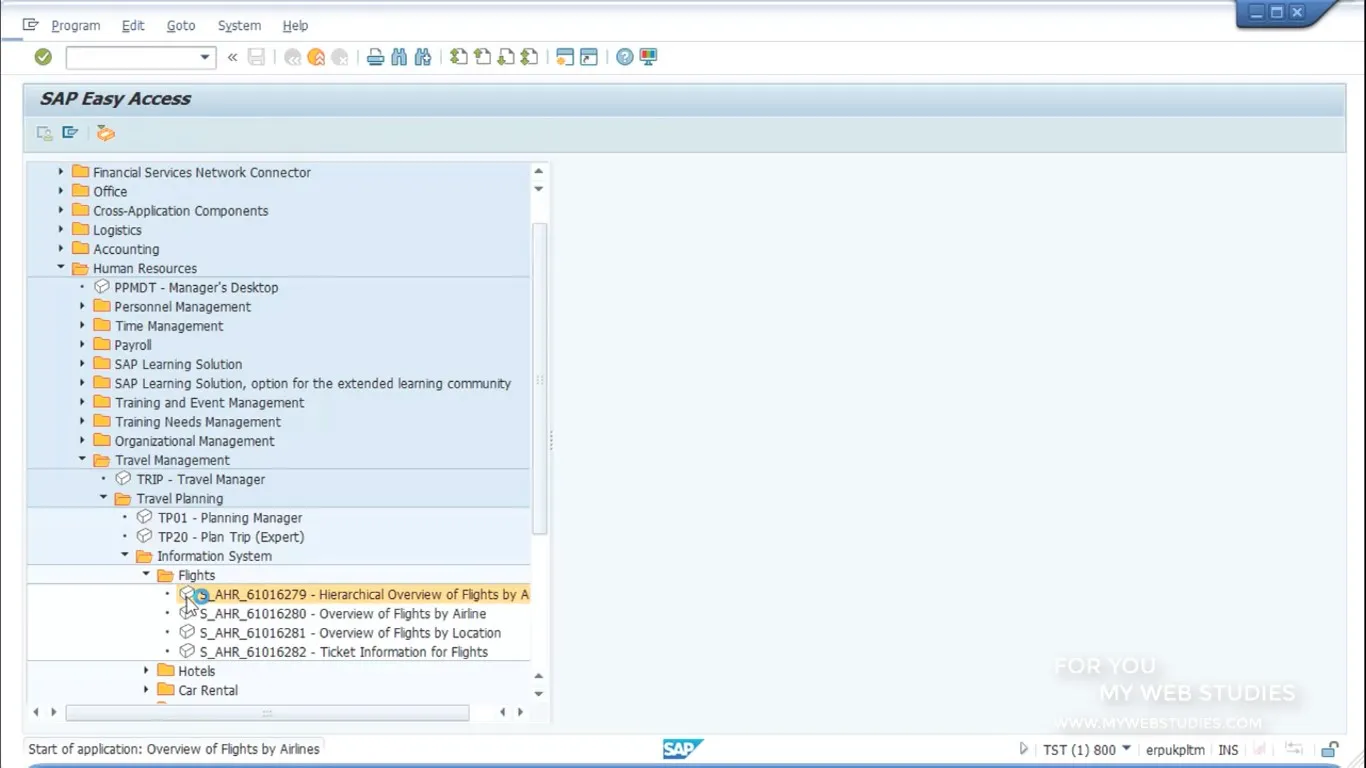The height and width of the screenshot is (768, 1366).
Task: Open the Help menu
Action: pos(295,25)
